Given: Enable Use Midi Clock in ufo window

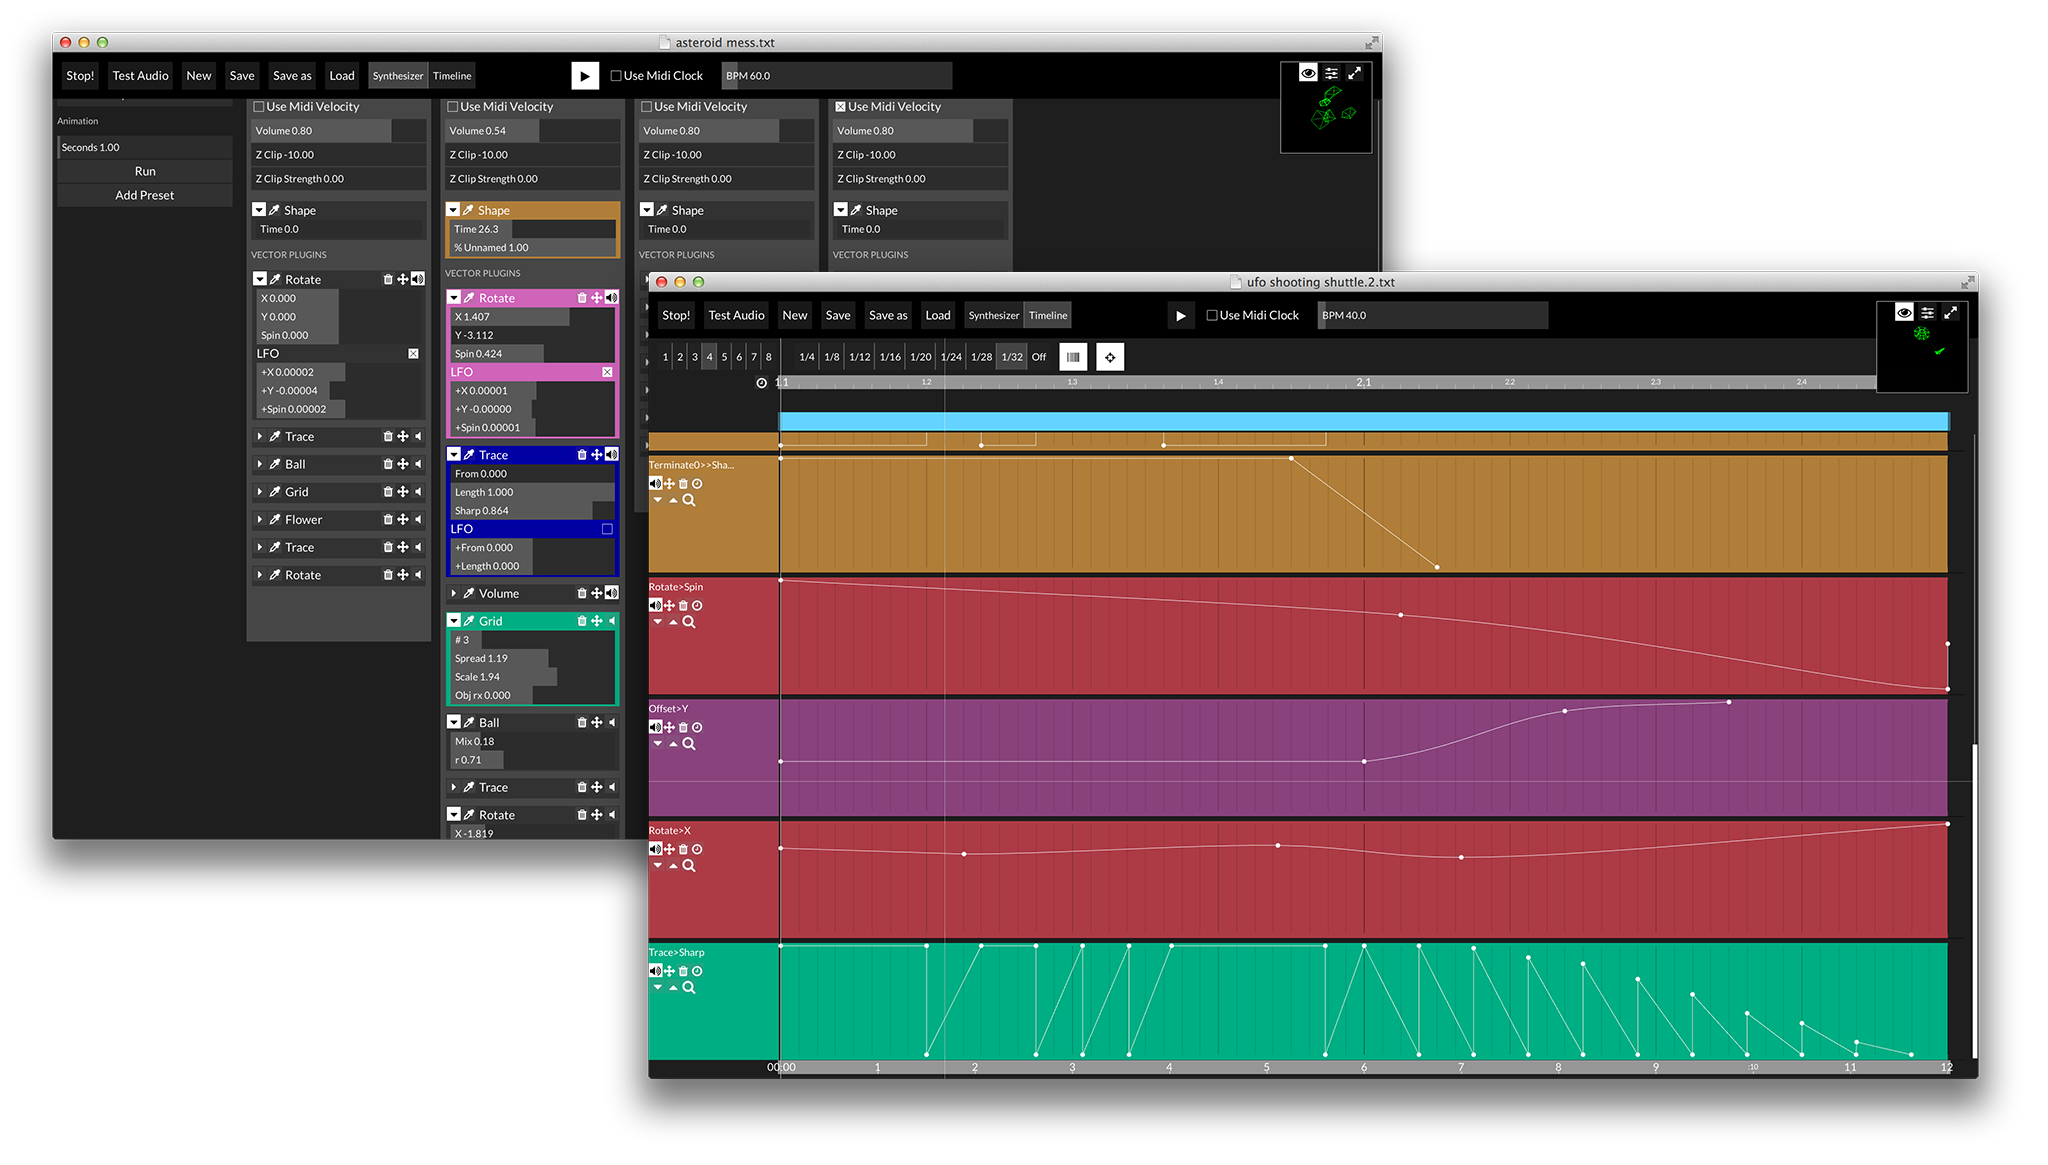Looking at the screenshot, I should (x=1212, y=315).
